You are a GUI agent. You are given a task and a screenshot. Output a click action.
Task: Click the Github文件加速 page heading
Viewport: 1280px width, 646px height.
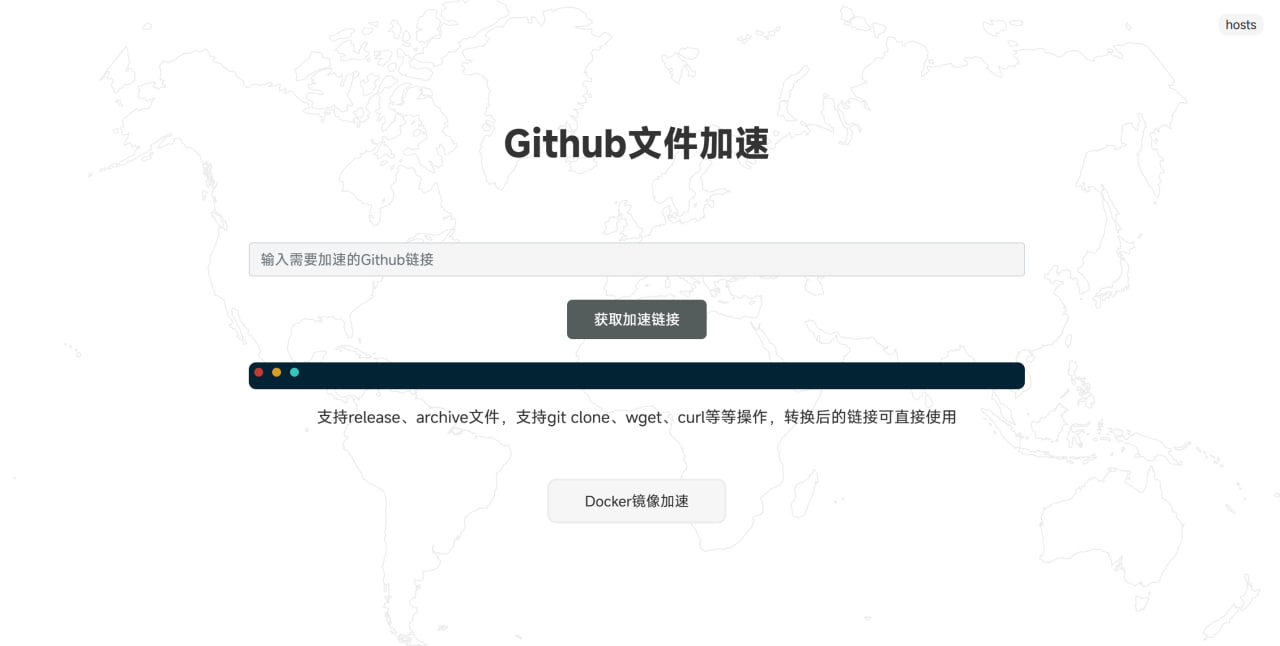(636, 144)
